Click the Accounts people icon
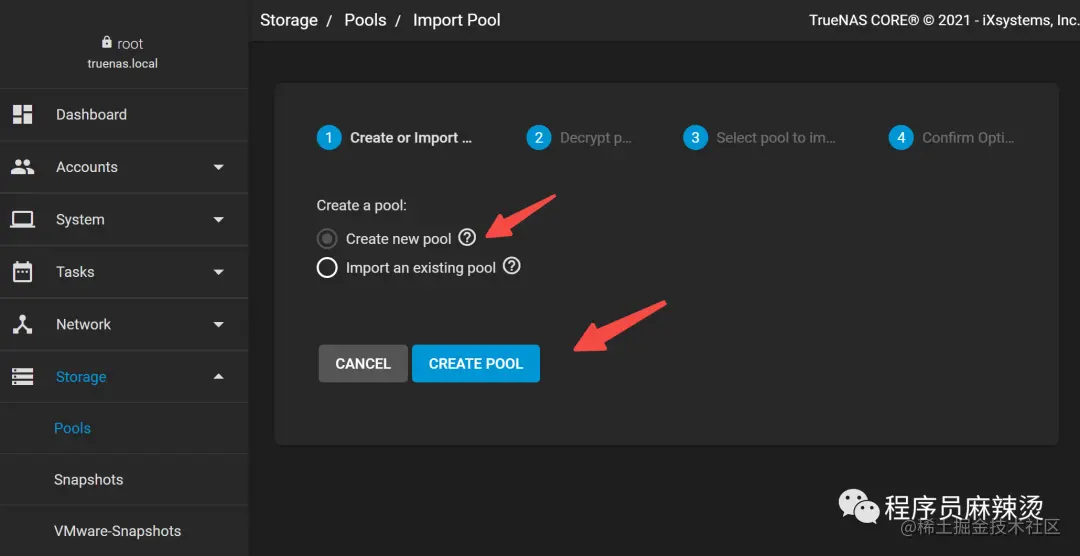1080x556 pixels. click(23, 167)
